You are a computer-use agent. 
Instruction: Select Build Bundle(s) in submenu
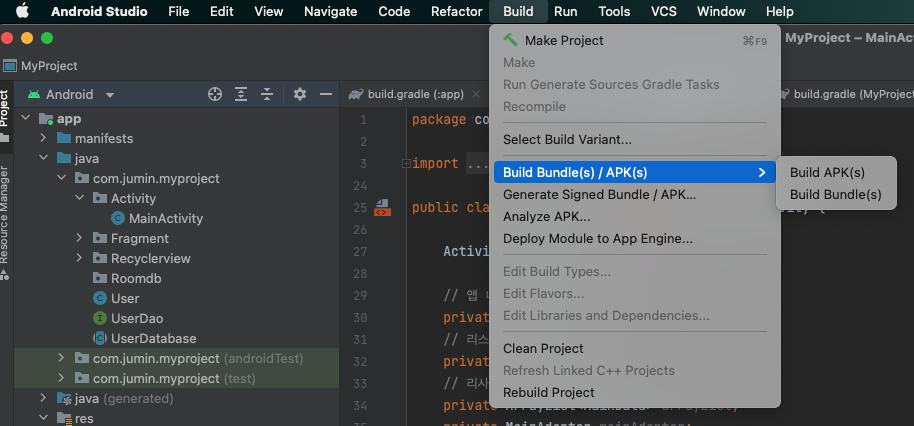[836, 195]
